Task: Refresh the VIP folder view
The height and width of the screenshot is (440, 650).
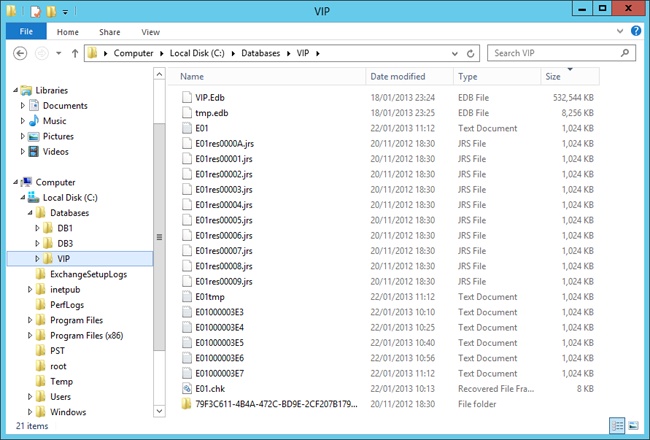Action: [471, 53]
